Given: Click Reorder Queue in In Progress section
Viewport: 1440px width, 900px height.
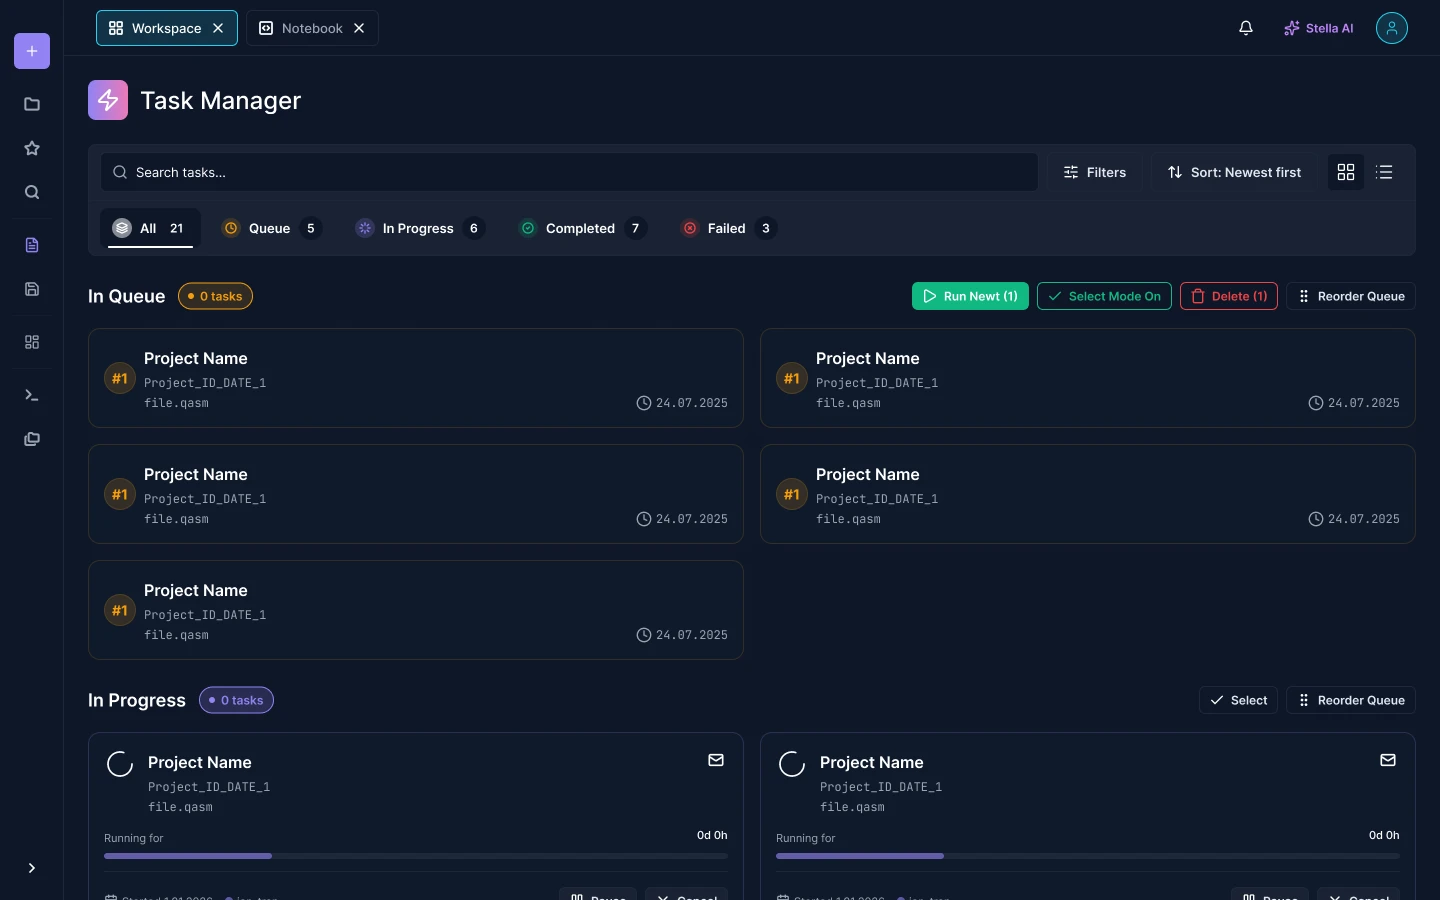Looking at the screenshot, I should click(1351, 700).
